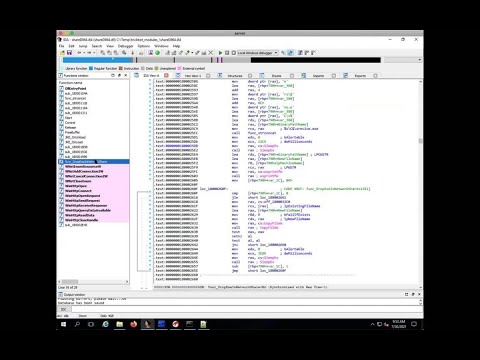Select the Start function in the list
The width and height of the screenshot is (480, 360).
click(69, 118)
